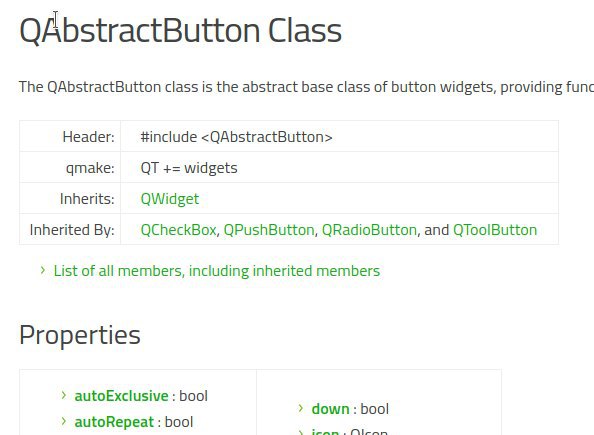
Task: Click the QAbstractButton Class page title
Action: 181,30
